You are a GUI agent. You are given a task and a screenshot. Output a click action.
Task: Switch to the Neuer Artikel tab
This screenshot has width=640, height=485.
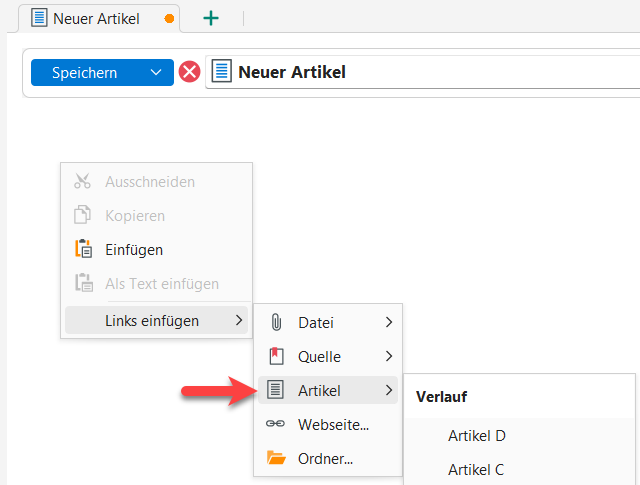(95, 18)
